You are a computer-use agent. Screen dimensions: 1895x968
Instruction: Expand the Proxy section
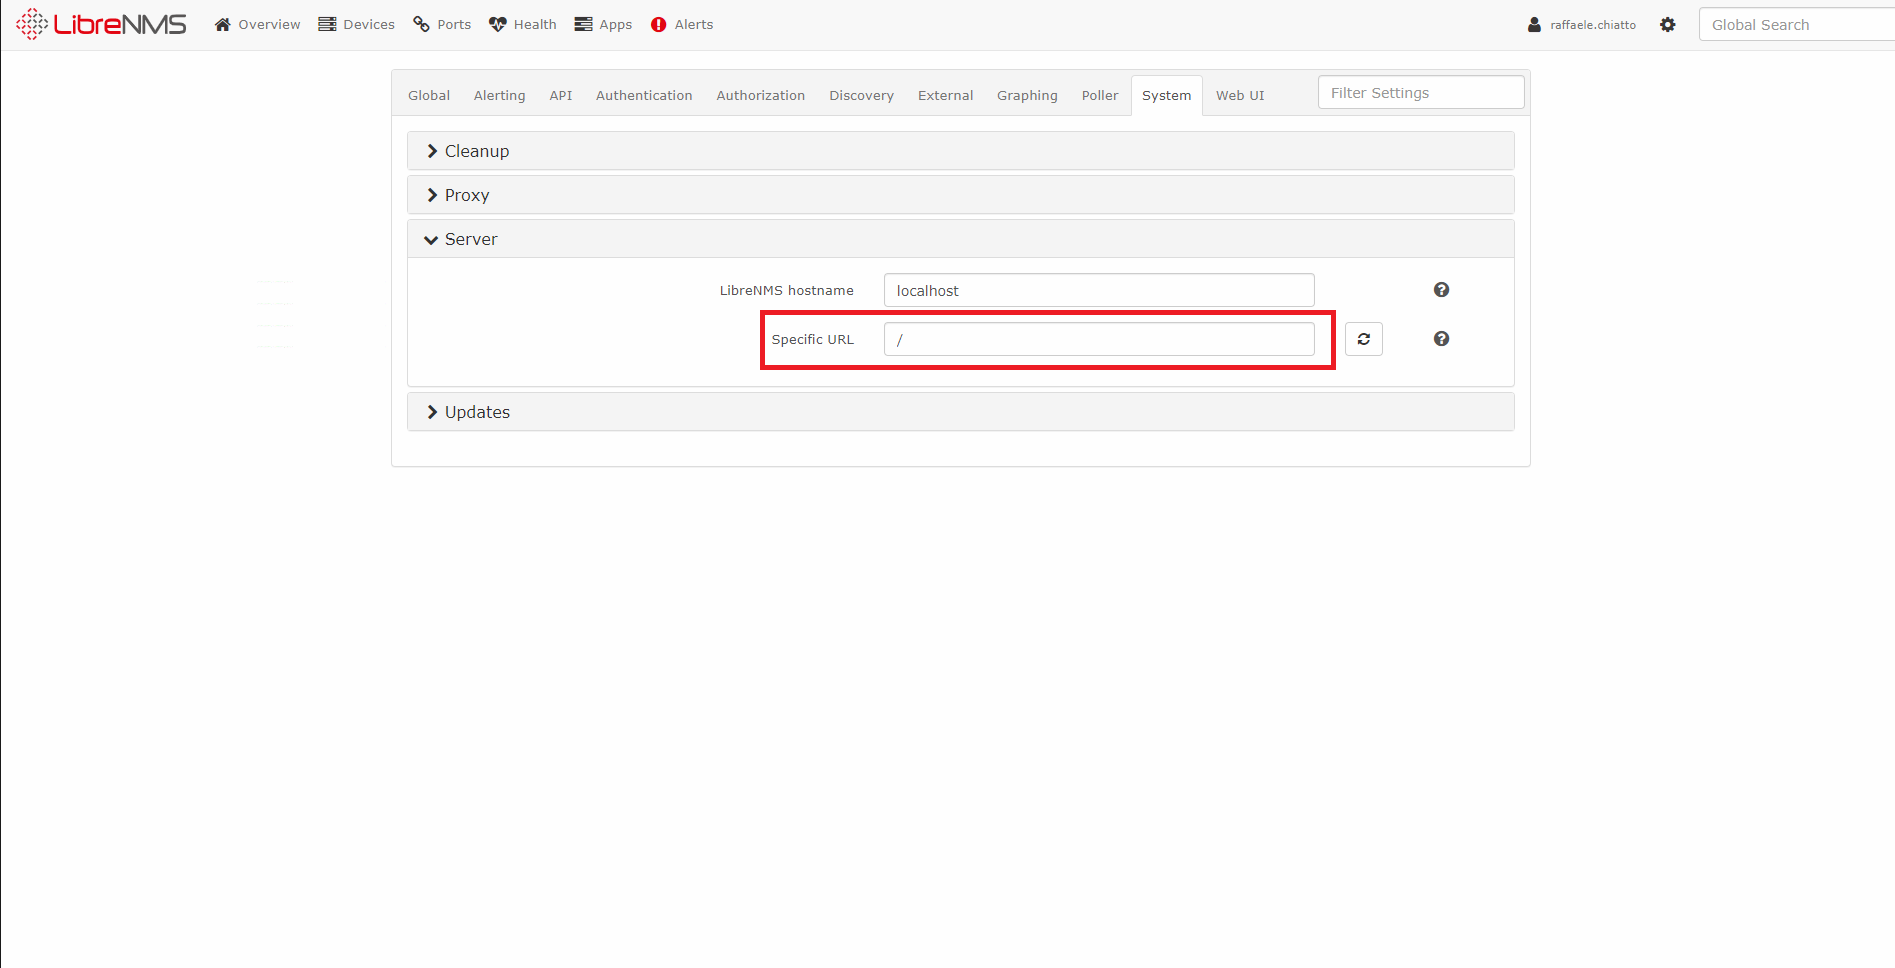[960, 195]
